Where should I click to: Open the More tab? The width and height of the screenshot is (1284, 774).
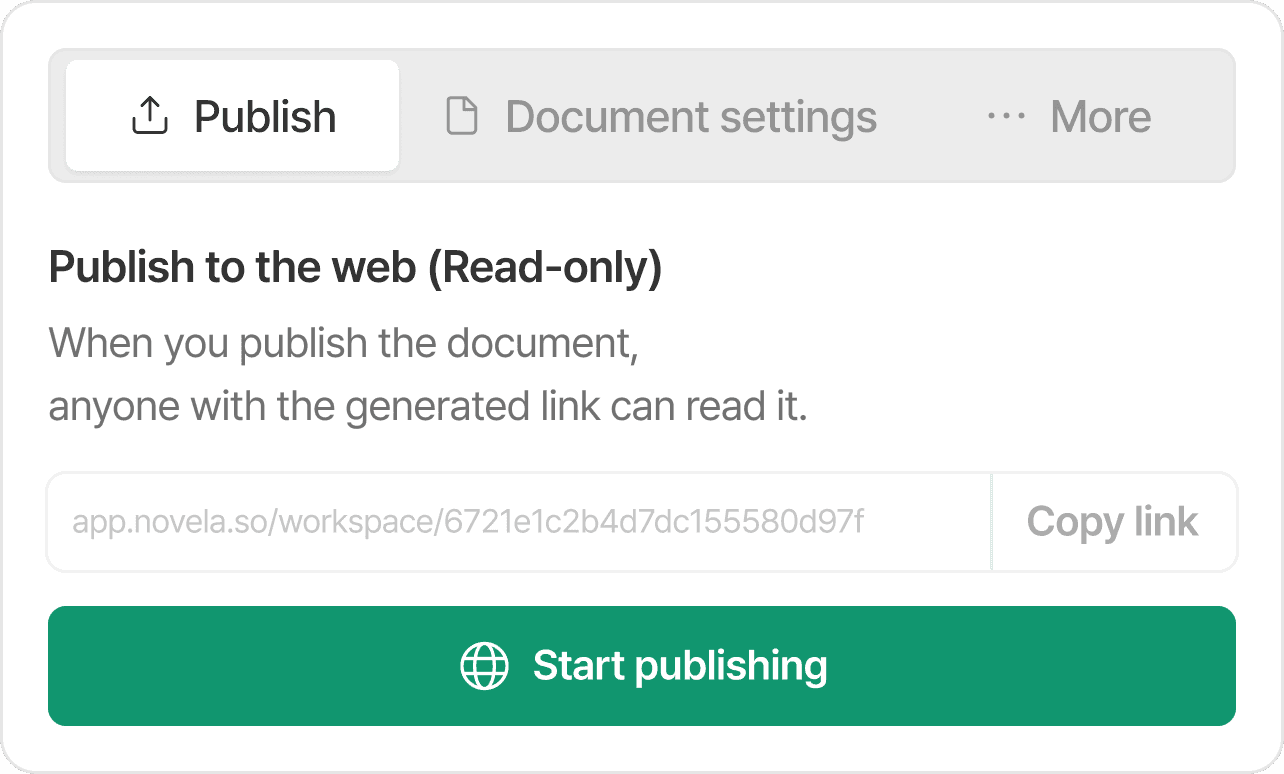1069,116
